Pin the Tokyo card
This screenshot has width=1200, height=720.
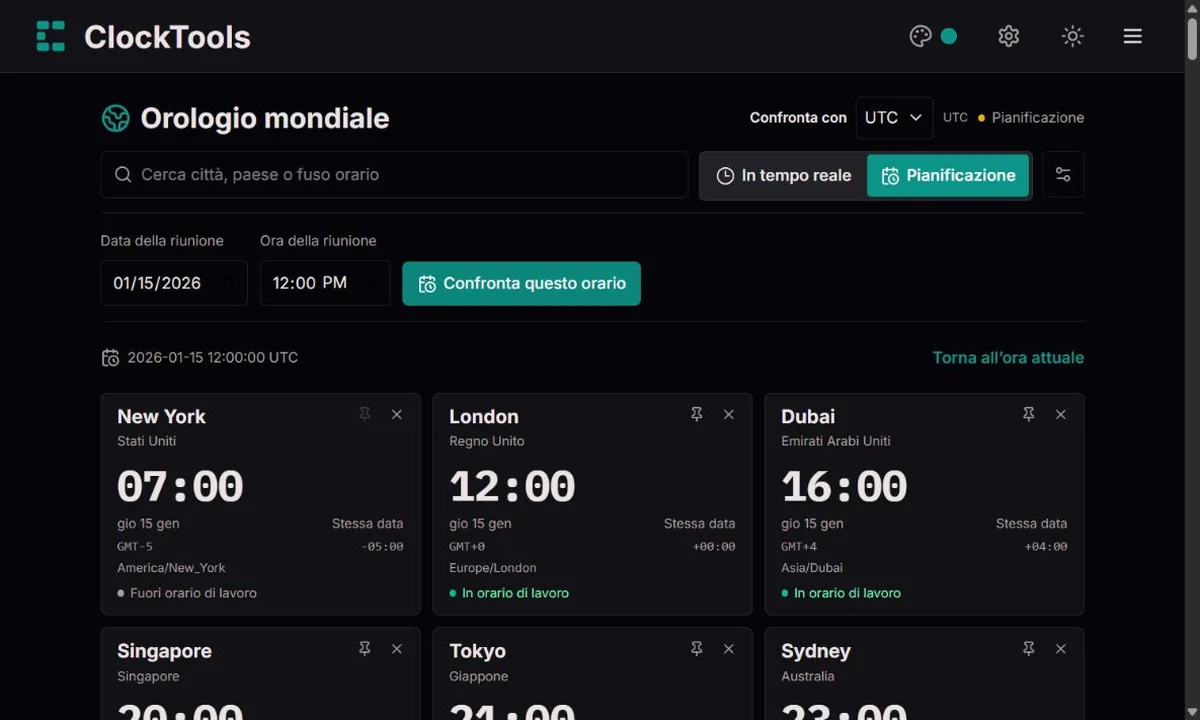coord(697,649)
